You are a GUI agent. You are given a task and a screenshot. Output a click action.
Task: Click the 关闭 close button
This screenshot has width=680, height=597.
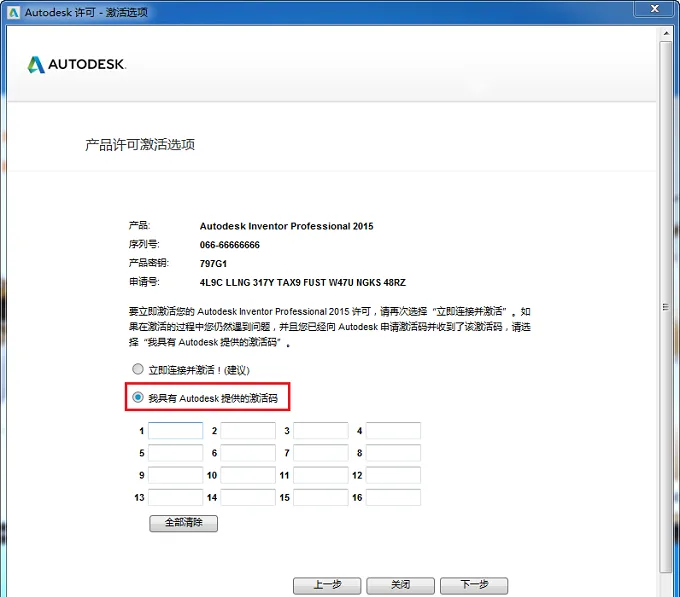[x=400, y=585]
